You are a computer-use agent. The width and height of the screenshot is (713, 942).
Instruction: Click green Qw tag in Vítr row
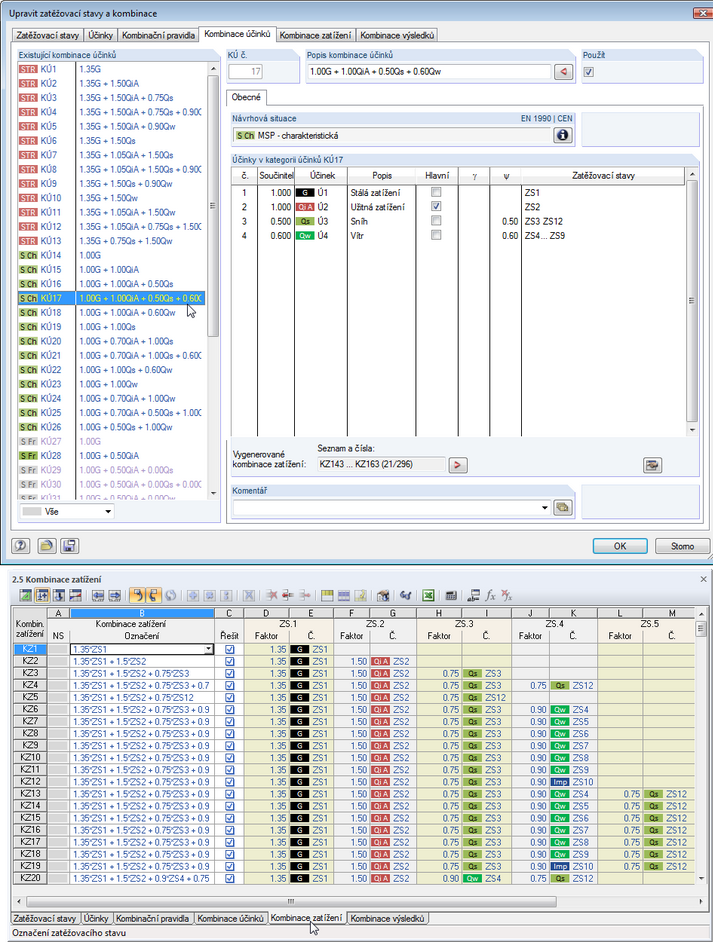(305, 236)
